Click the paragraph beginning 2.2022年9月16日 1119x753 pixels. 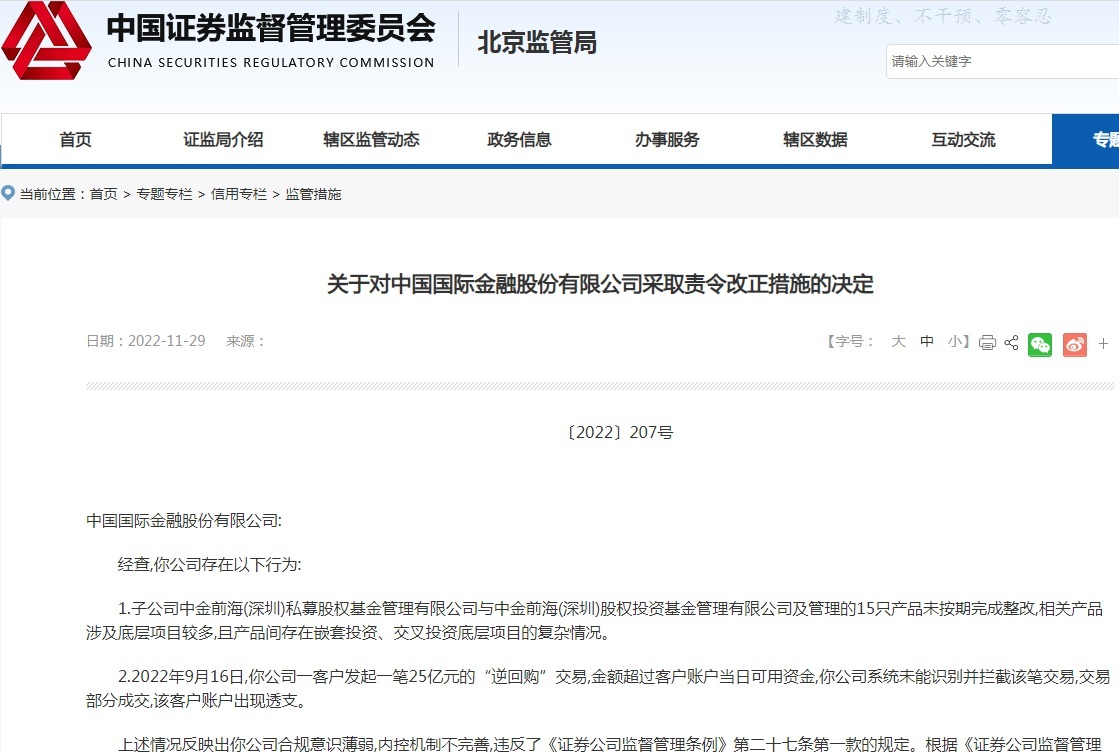598,689
